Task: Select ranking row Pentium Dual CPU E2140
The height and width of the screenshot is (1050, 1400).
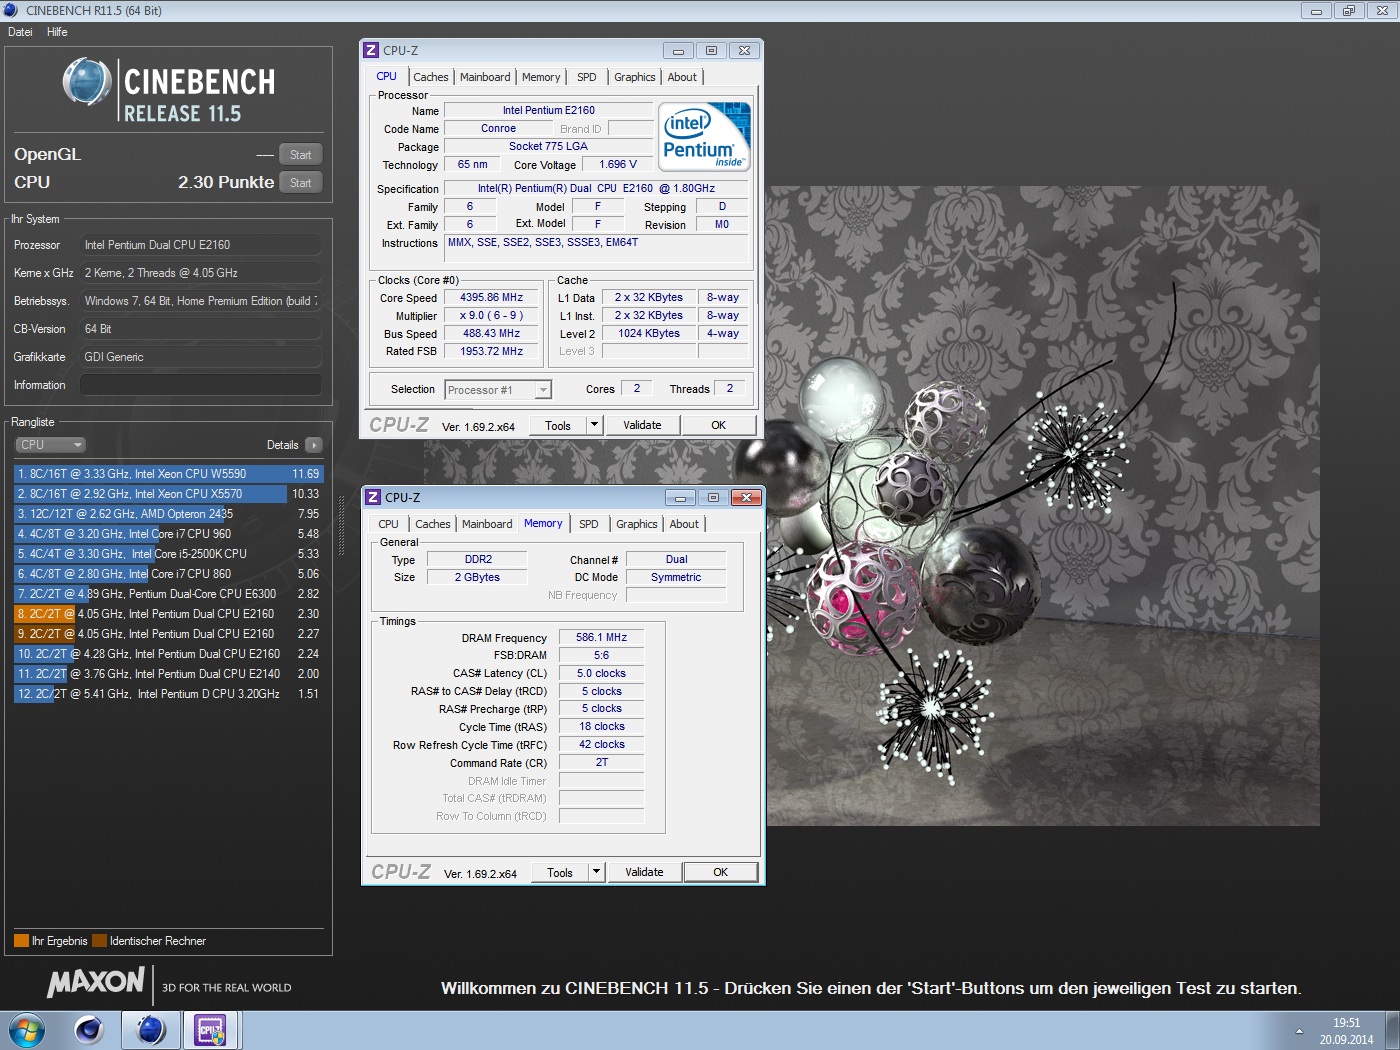Action: [168, 674]
